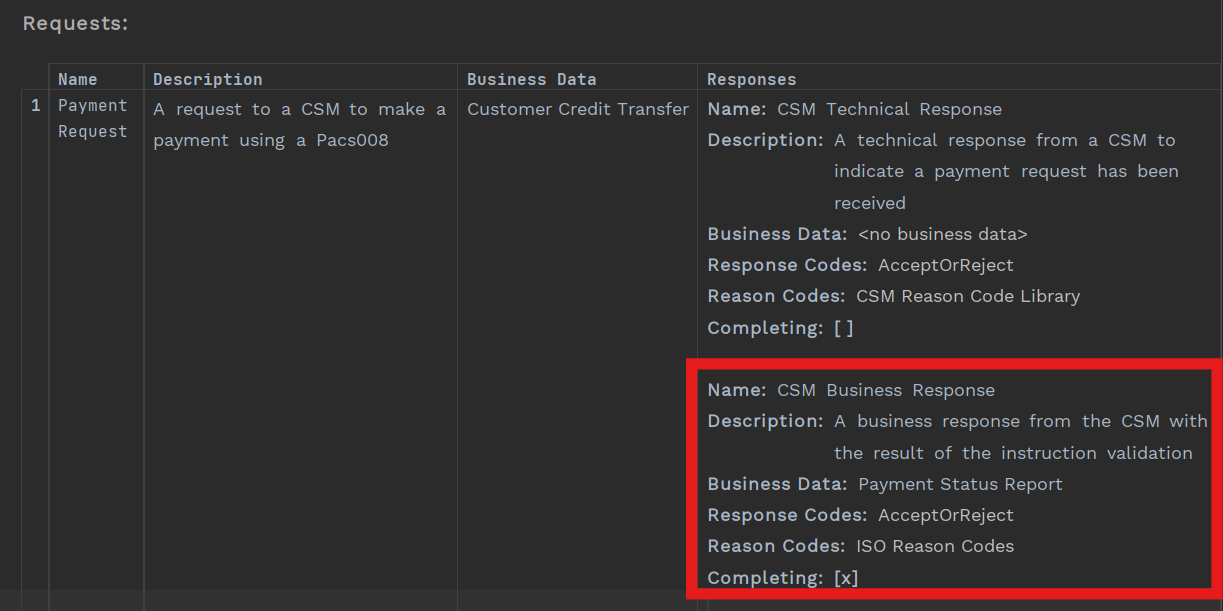The height and width of the screenshot is (611, 1223).
Task: Click the Pacs008 payment description text
Action: coord(299,125)
